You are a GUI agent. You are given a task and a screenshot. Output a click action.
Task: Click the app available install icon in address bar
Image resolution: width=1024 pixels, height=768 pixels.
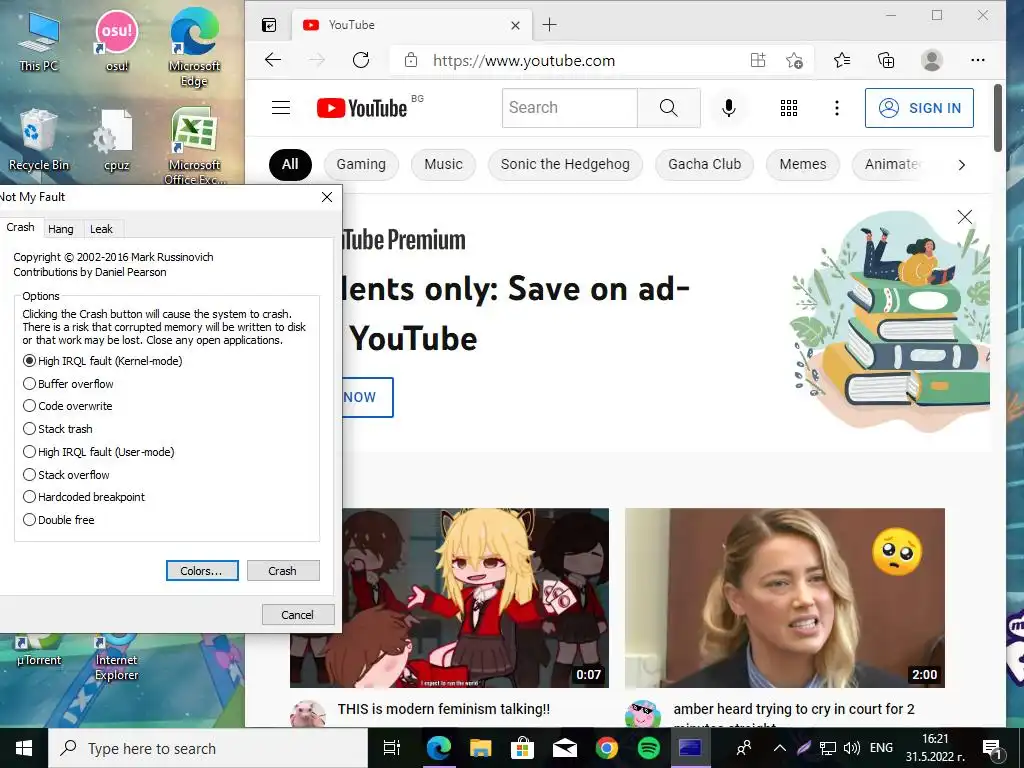tap(758, 60)
